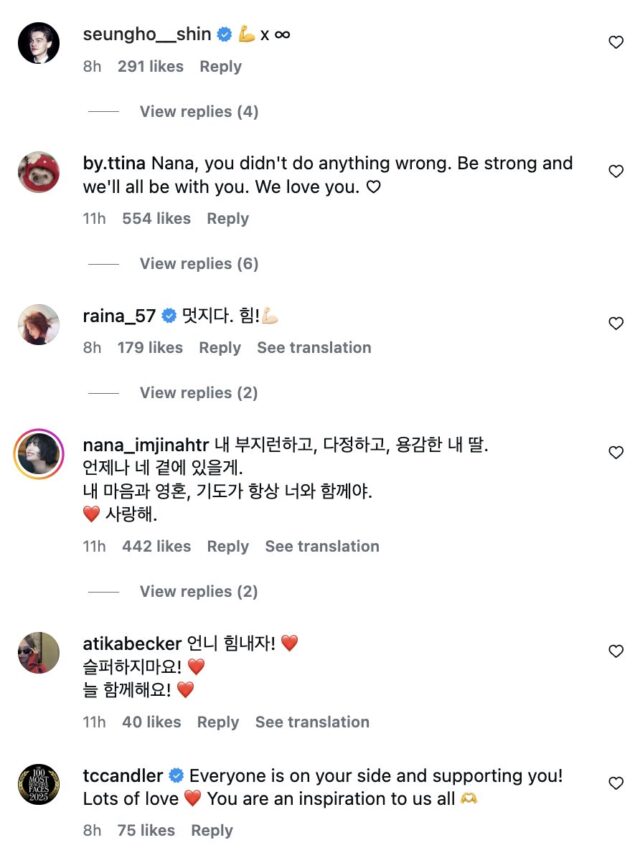The height and width of the screenshot is (868, 640).
Task: Click raina_57's profile avatar
Action: click(x=39, y=324)
